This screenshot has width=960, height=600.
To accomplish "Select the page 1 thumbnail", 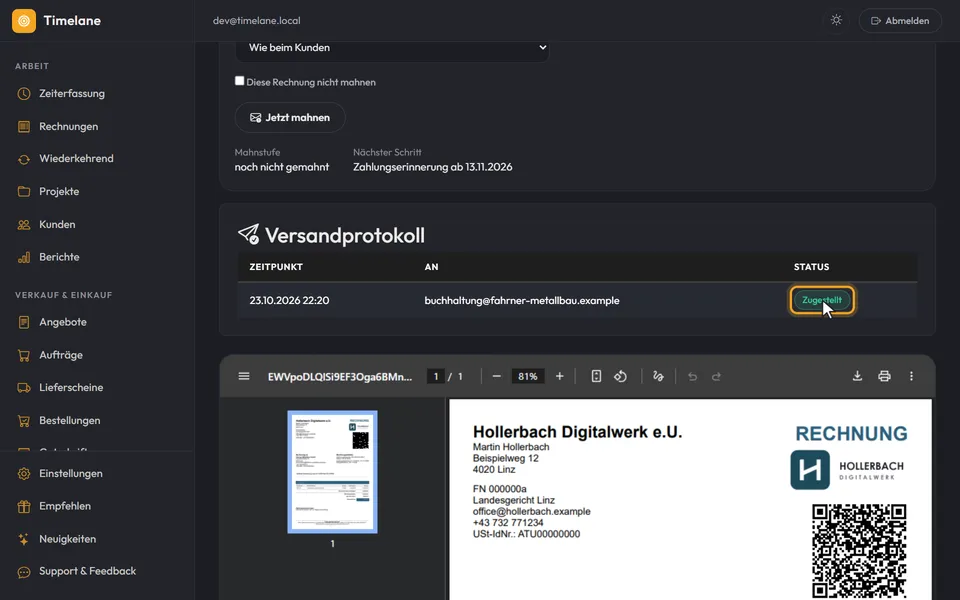I will [332, 471].
